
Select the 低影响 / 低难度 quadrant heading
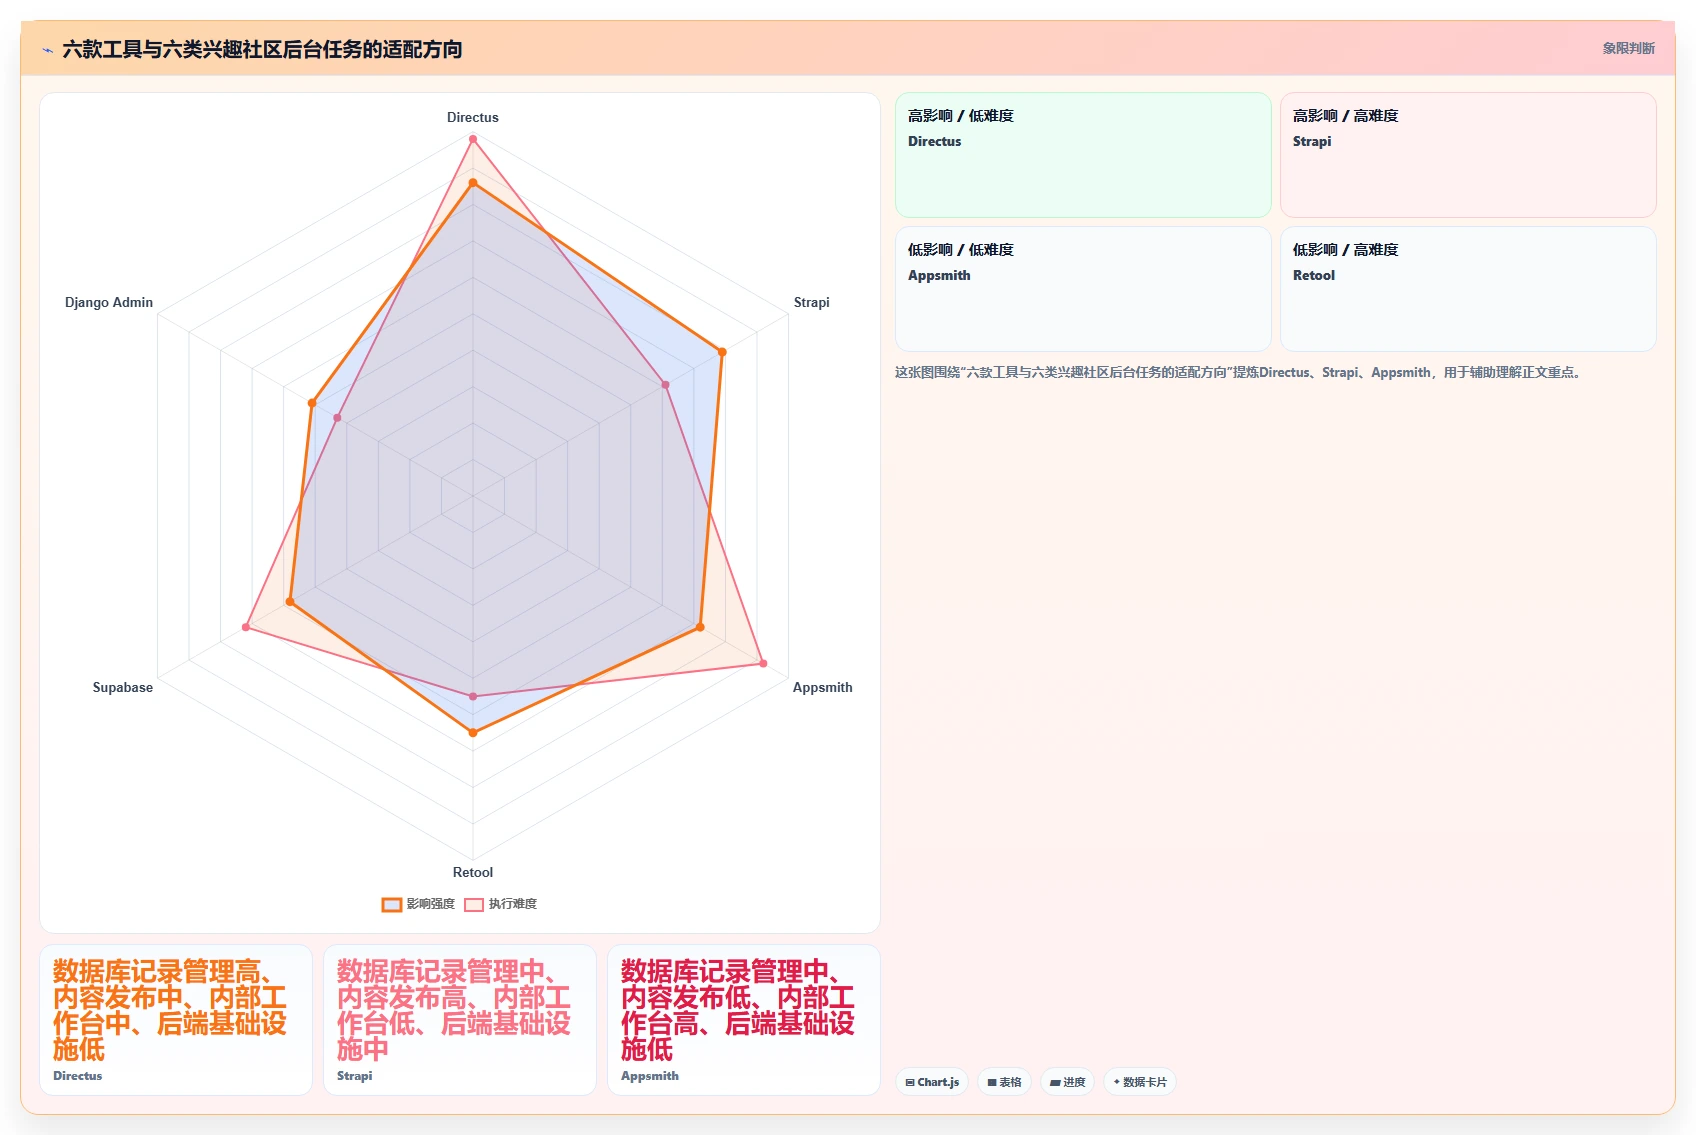click(x=961, y=250)
